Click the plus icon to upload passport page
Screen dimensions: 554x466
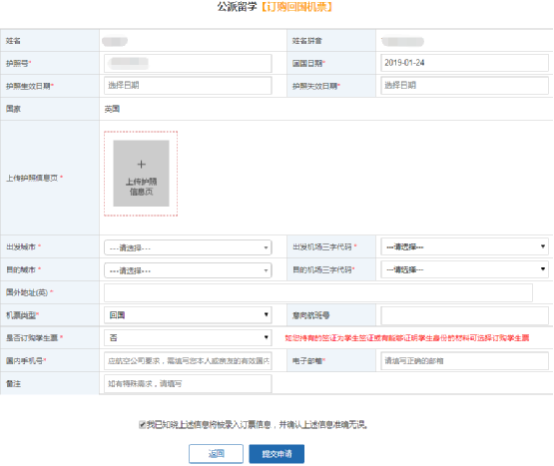[x=141, y=164]
